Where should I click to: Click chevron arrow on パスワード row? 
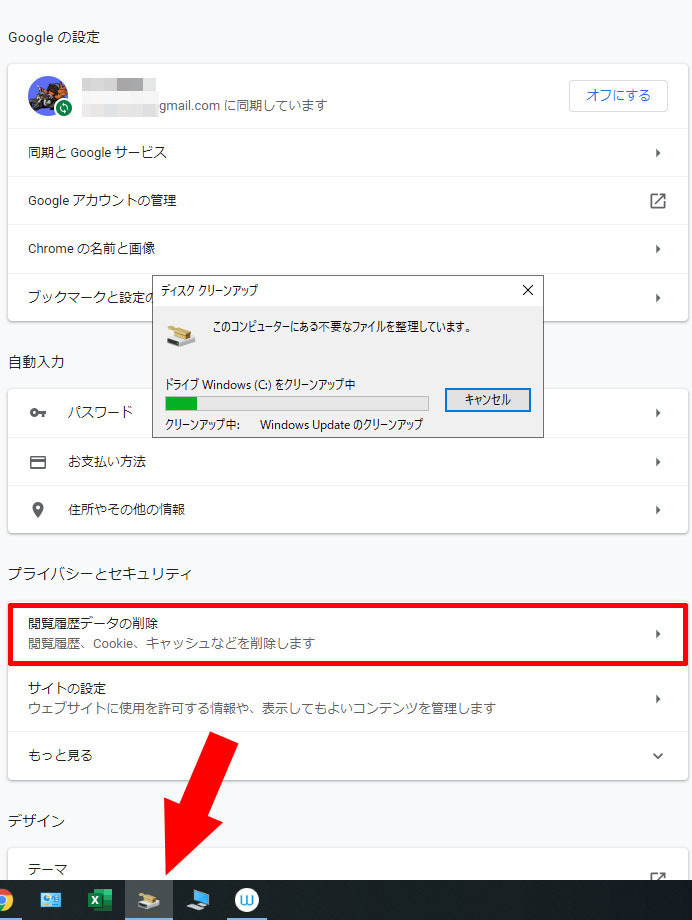[x=658, y=413]
